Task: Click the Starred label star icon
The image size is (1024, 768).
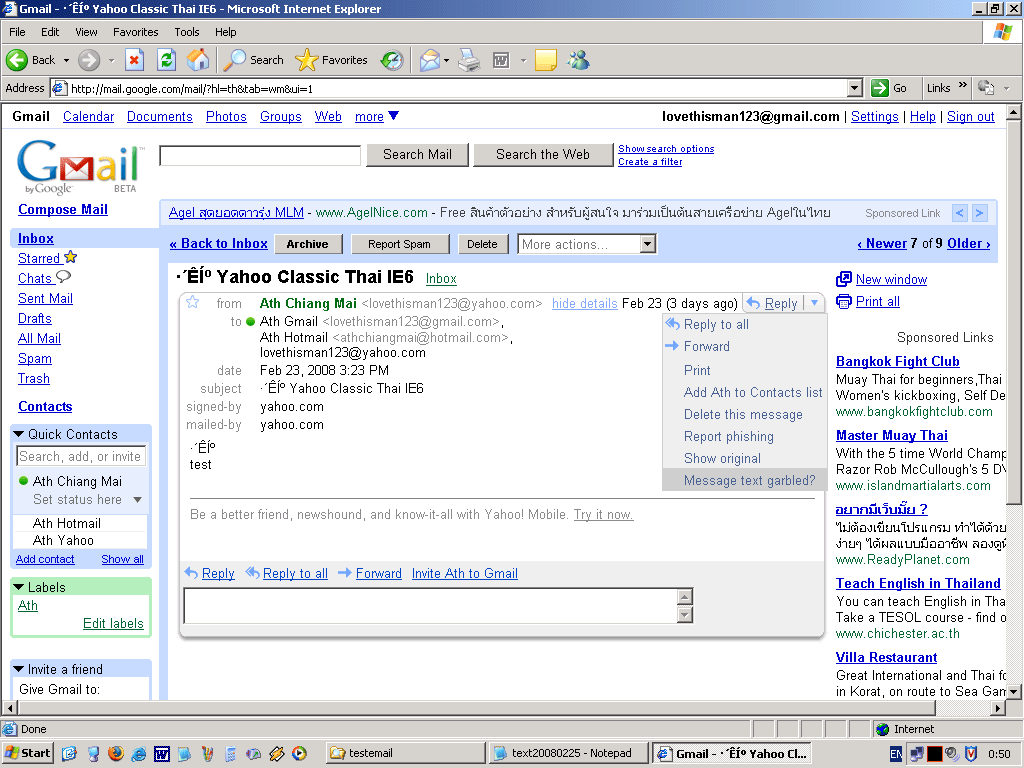Action: (x=71, y=257)
